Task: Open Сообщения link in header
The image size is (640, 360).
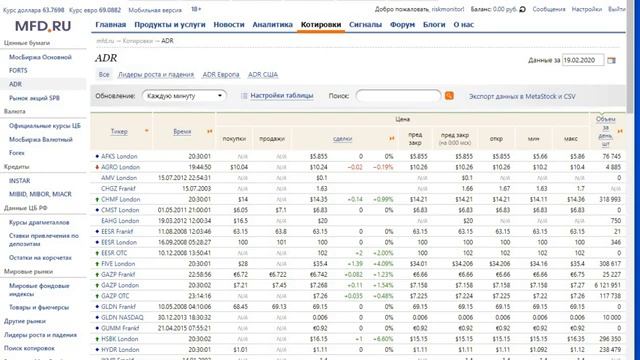Action: click(x=549, y=9)
